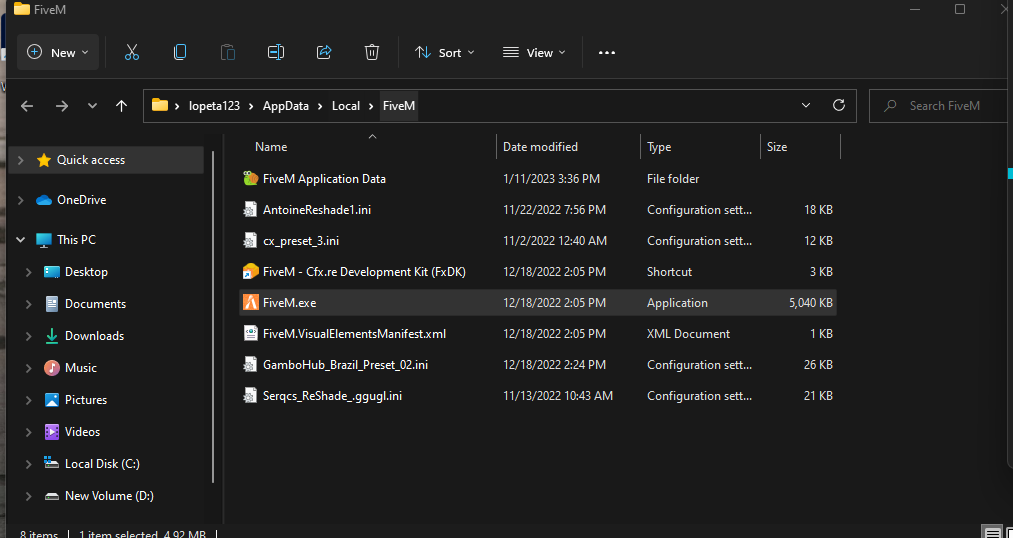Click the Quick access star icon
Image resolution: width=1013 pixels, height=538 pixels.
pyautogui.click(x=44, y=160)
